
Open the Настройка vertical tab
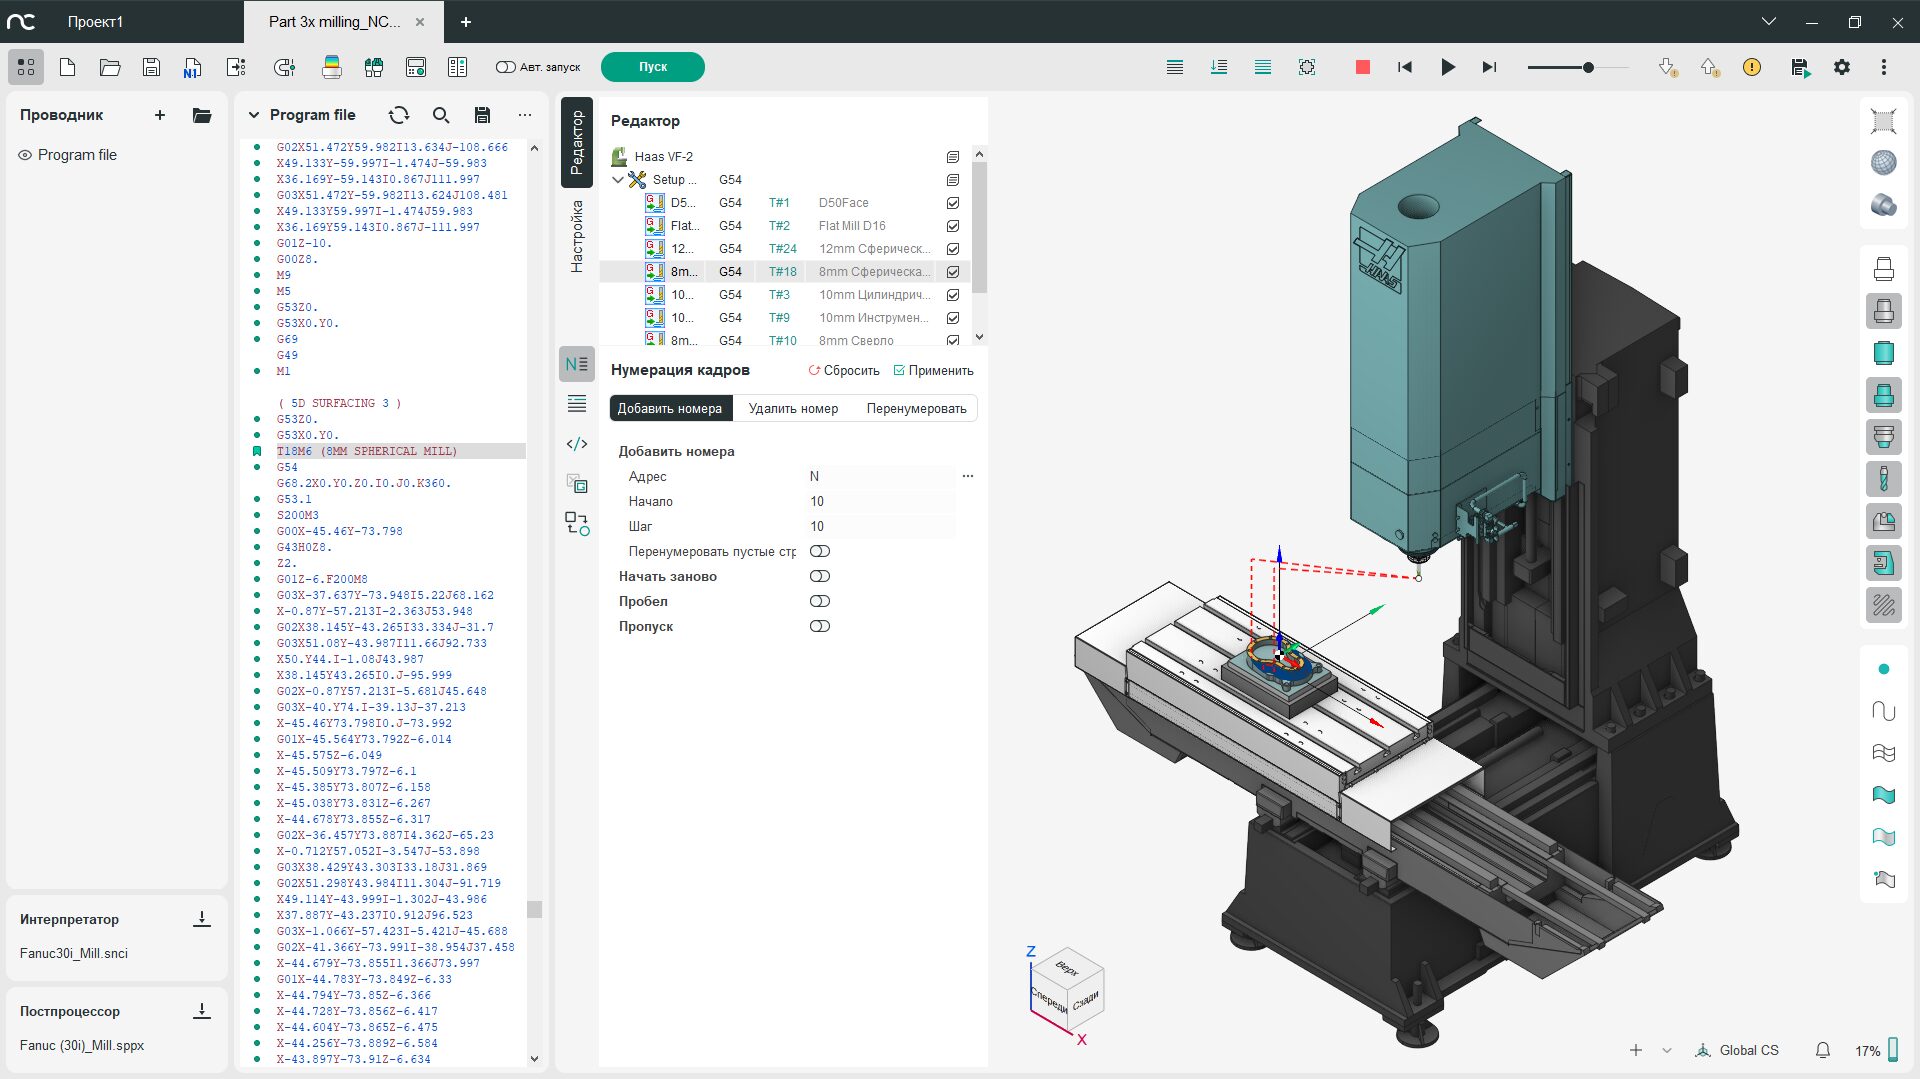click(x=577, y=236)
